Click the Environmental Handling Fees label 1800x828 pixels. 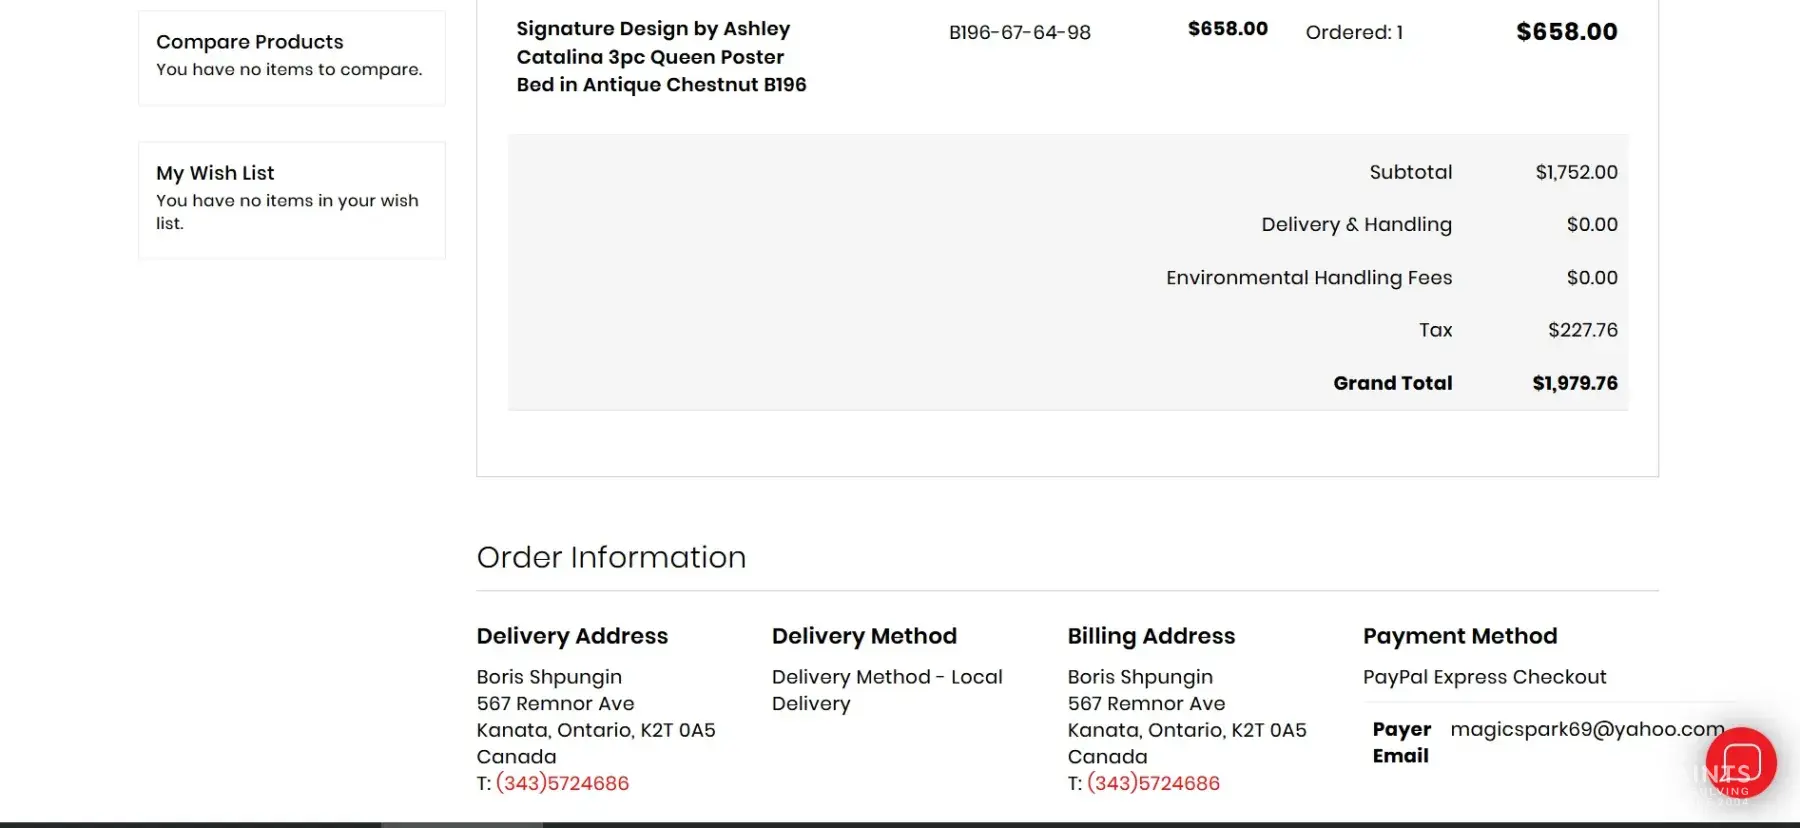pyautogui.click(x=1308, y=277)
